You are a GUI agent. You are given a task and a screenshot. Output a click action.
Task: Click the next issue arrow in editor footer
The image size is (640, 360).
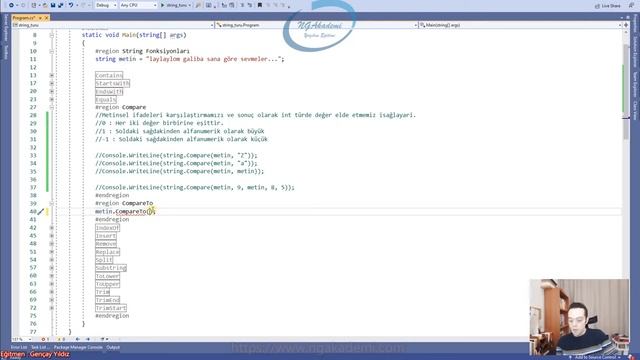coord(88,339)
